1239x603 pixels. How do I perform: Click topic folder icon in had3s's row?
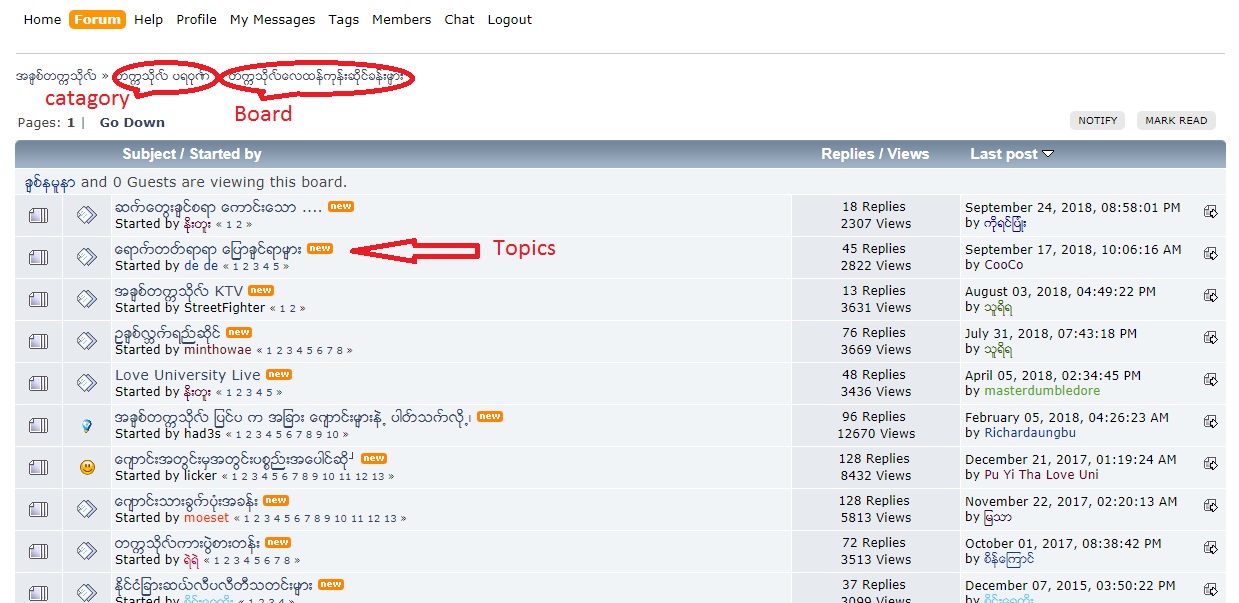coord(38,425)
